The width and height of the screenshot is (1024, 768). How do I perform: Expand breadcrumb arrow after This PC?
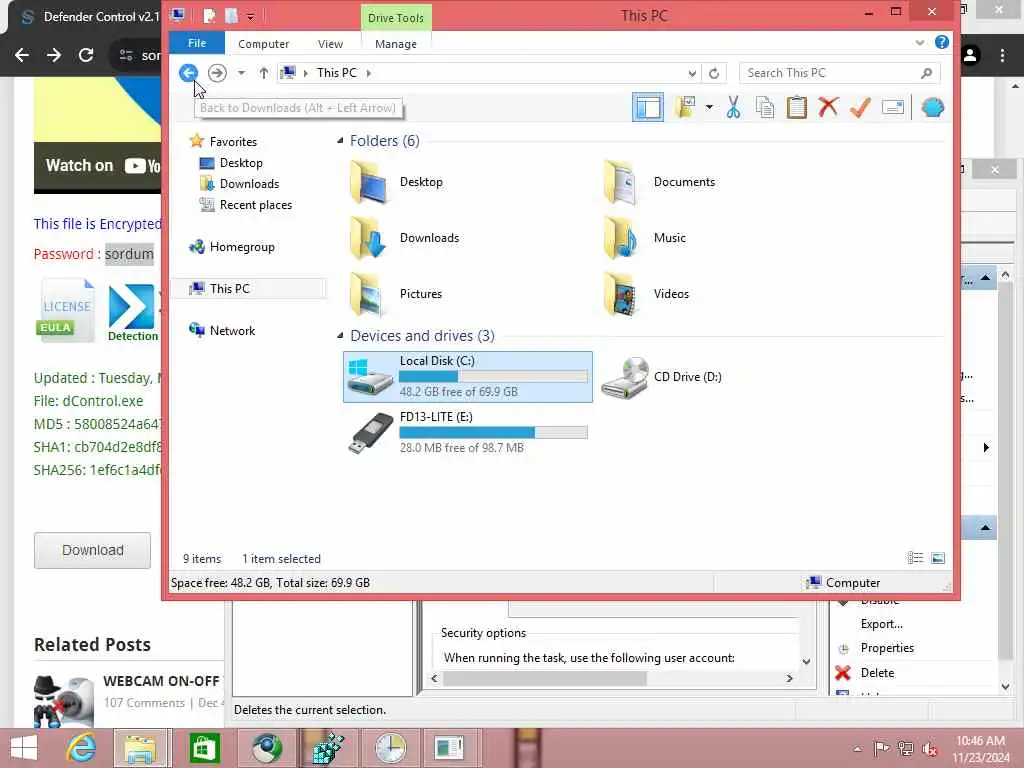(x=369, y=73)
